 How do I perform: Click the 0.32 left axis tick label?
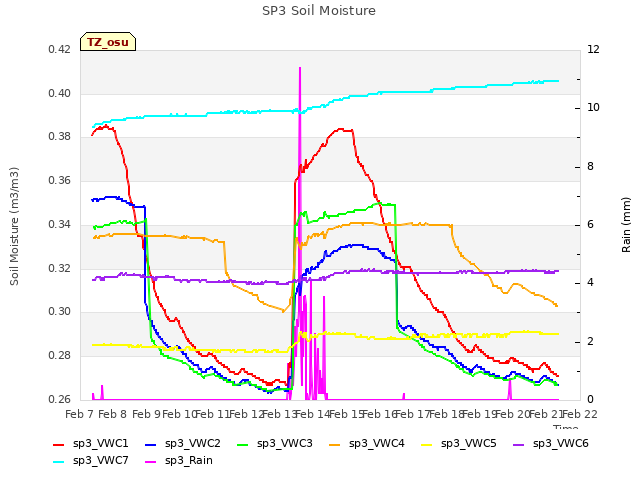(60, 268)
